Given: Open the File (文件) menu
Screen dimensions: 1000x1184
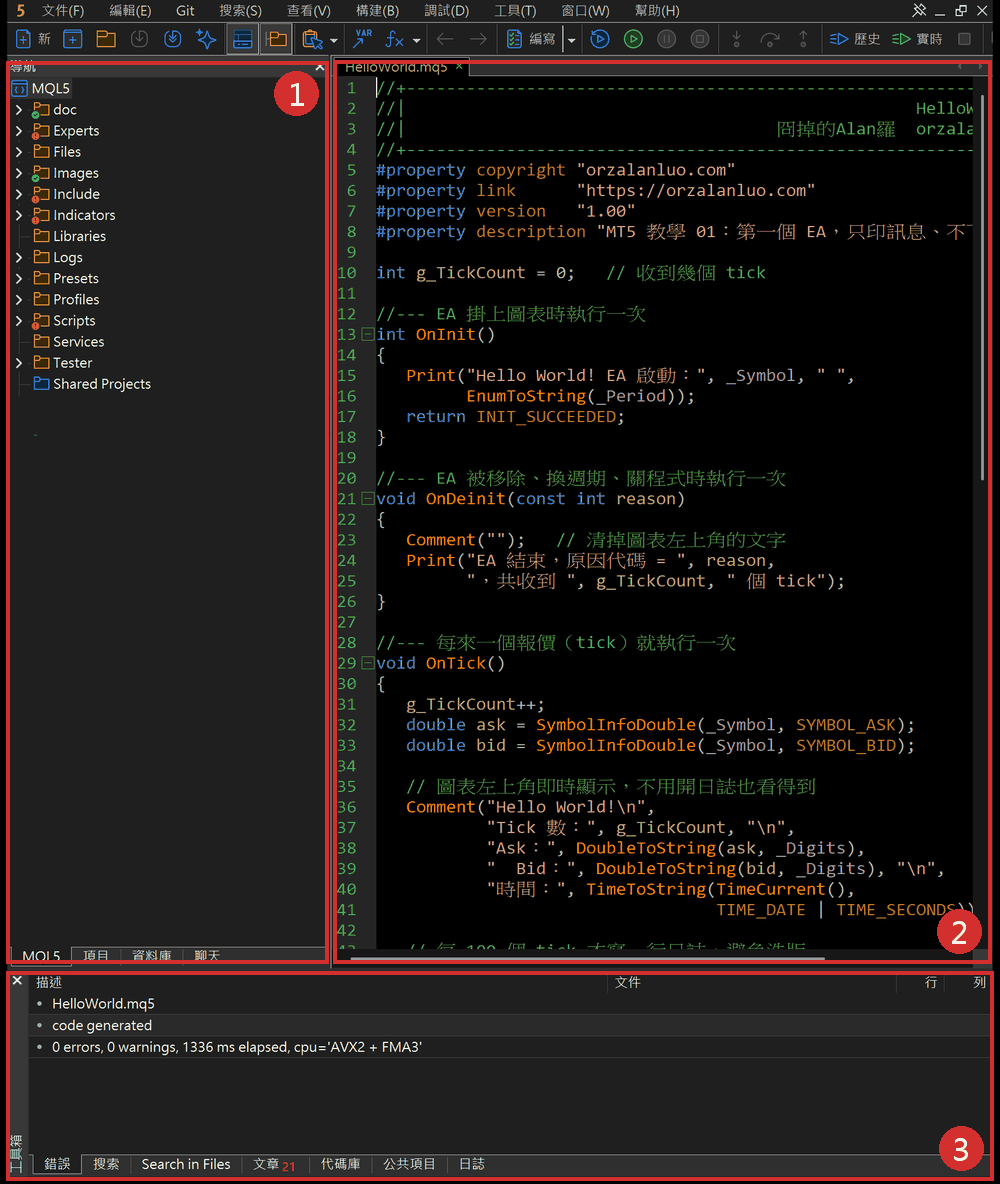Looking at the screenshot, I should [x=63, y=11].
